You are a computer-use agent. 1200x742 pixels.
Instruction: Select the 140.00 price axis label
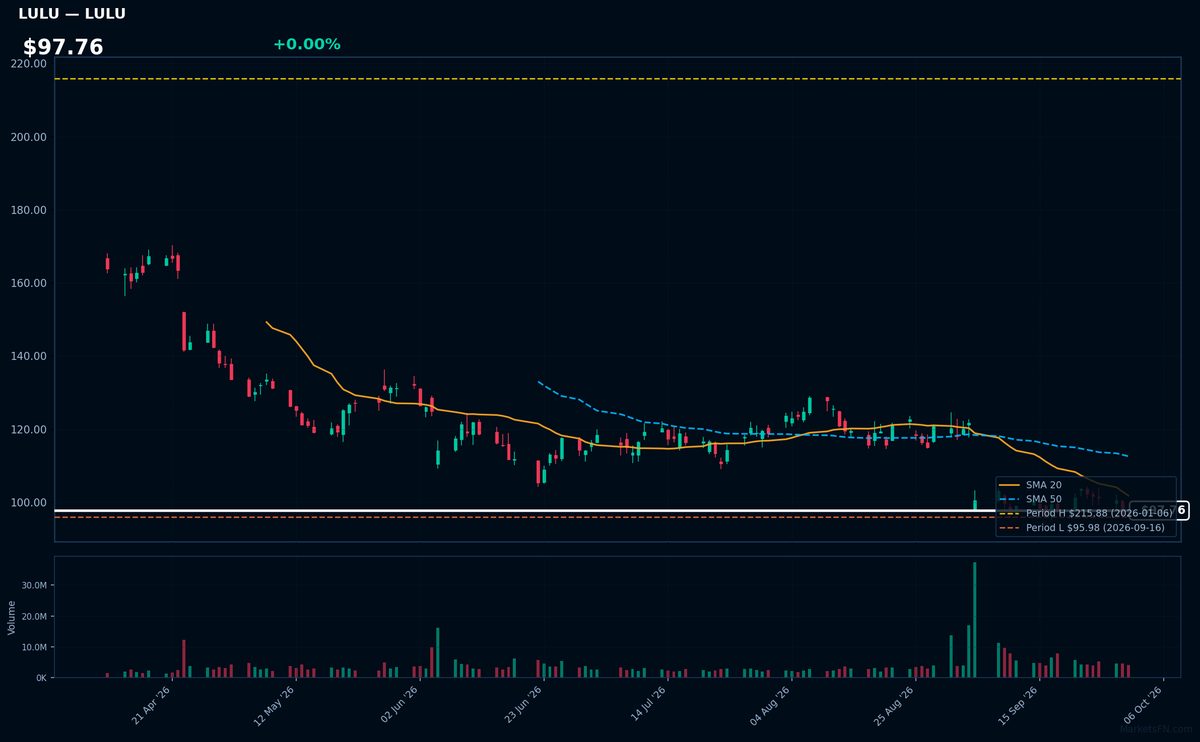(x=29, y=356)
